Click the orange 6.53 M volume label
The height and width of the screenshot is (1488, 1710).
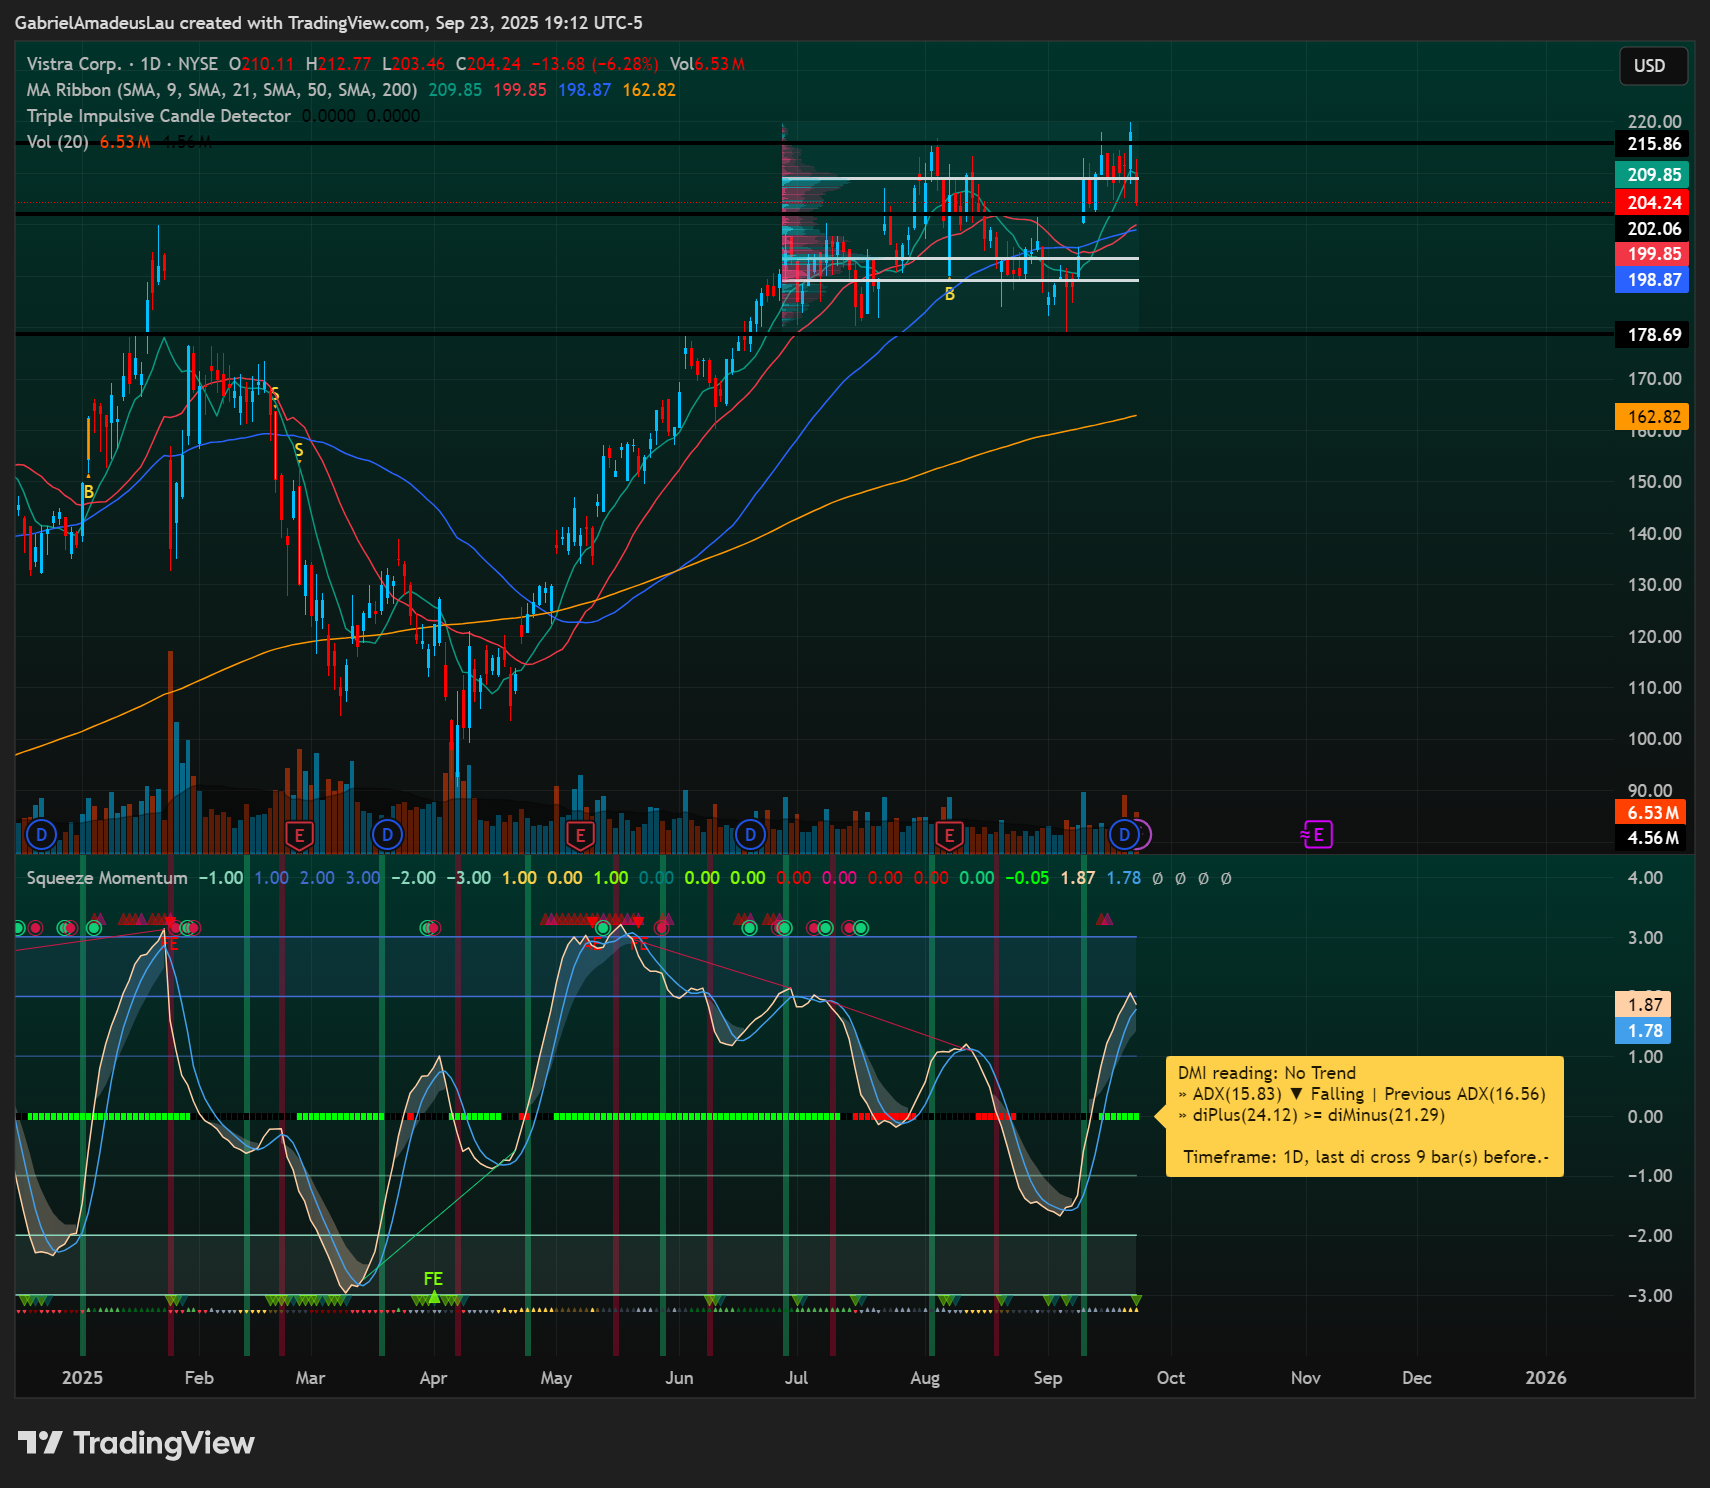coord(1651,813)
